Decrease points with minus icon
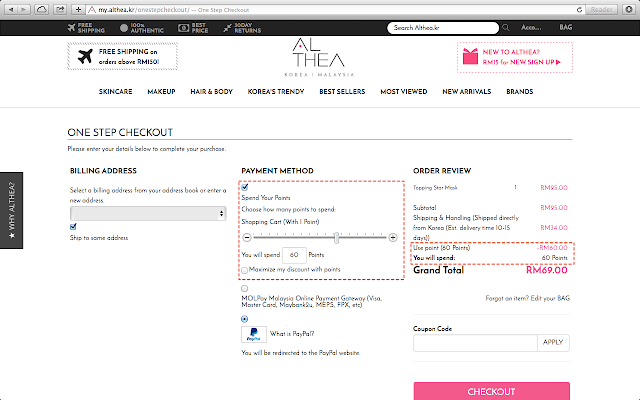The height and width of the screenshot is (400, 640). (247, 237)
